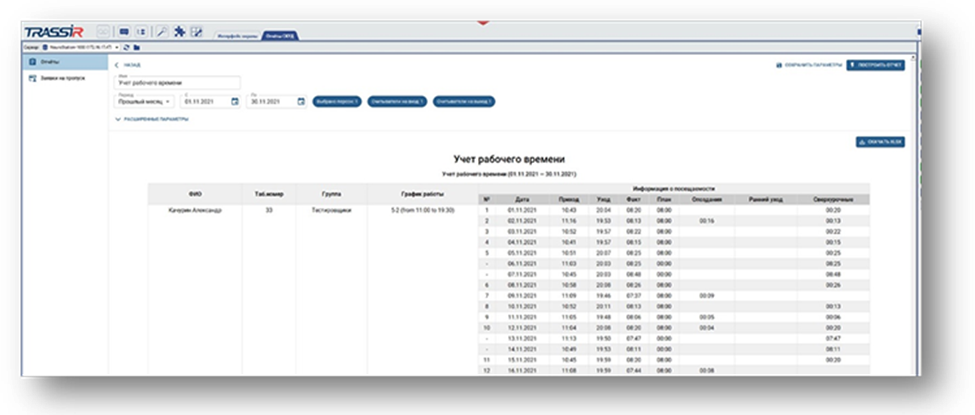This screenshot has width=975, height=415.
Task: Open the wrench settings tool in toolbar
Action: coord(162,32)
